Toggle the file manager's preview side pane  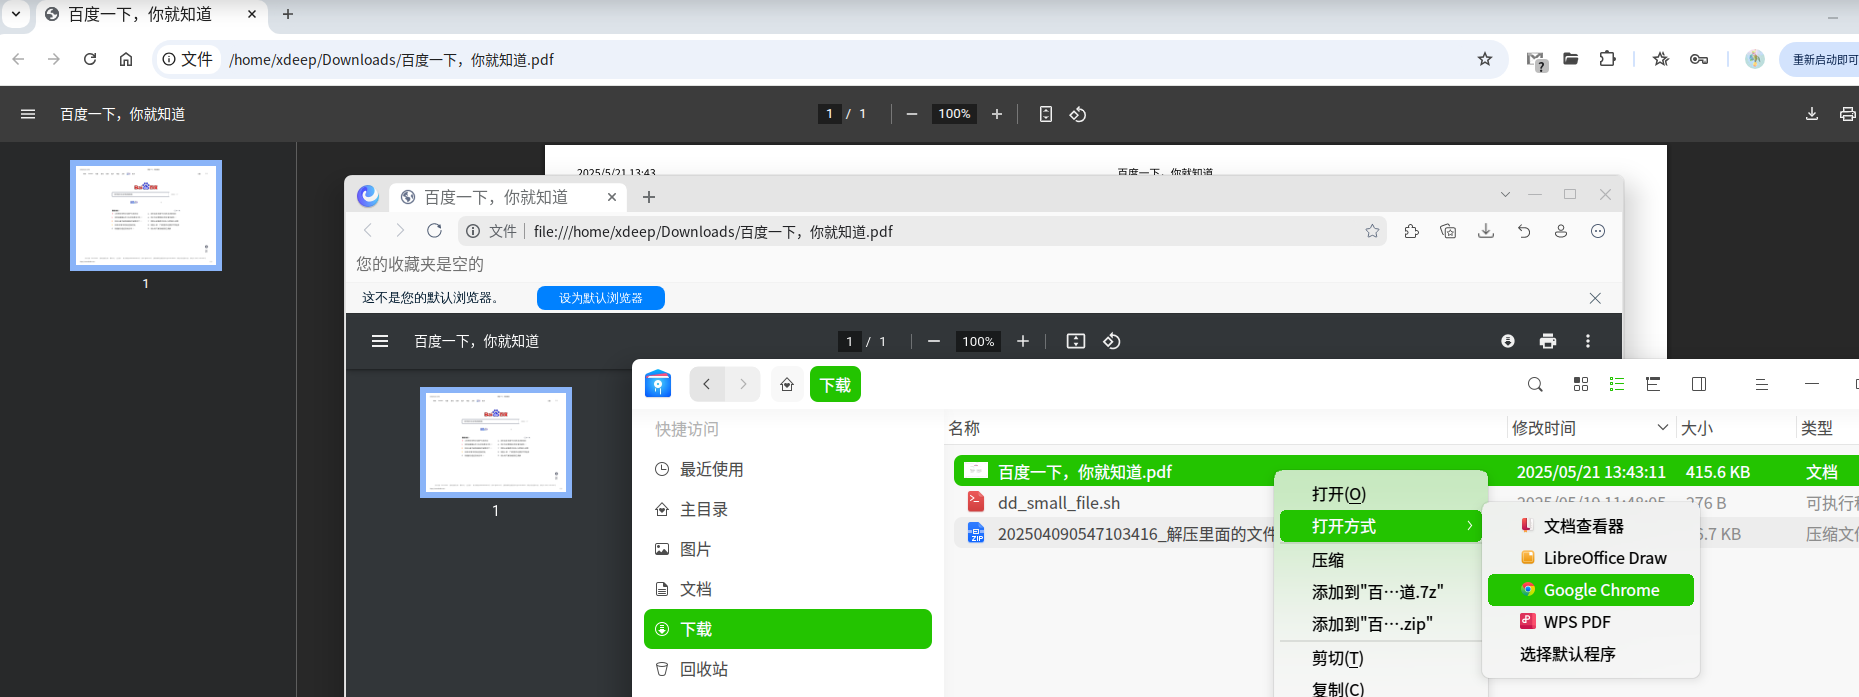(x=1699, y=384)
